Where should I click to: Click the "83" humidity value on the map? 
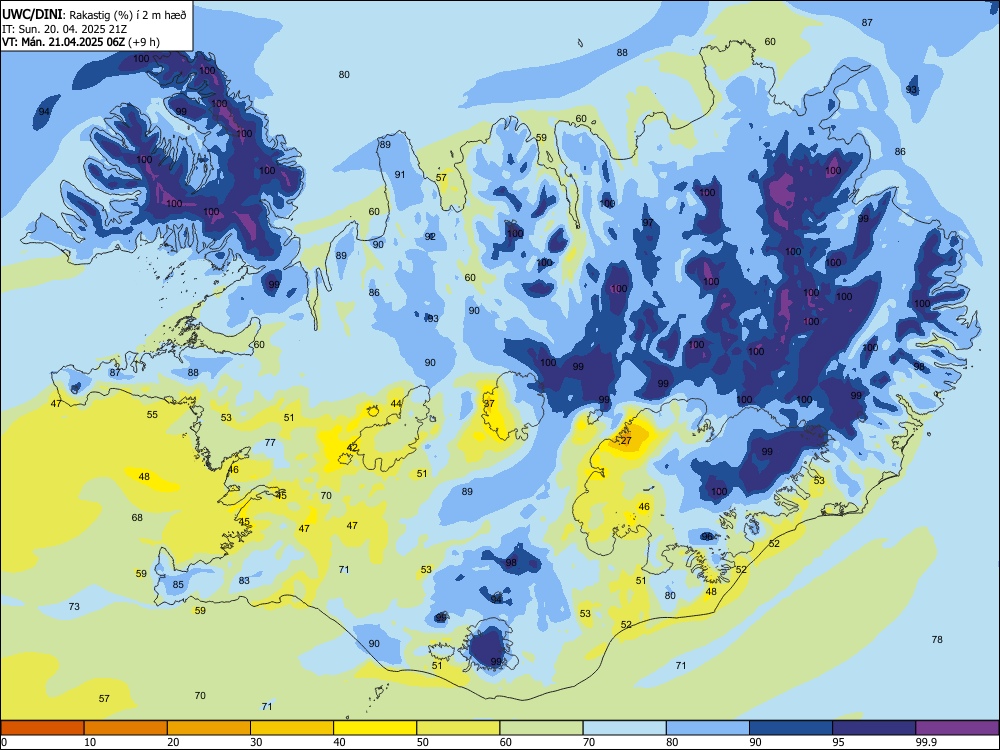pos(244,580)
